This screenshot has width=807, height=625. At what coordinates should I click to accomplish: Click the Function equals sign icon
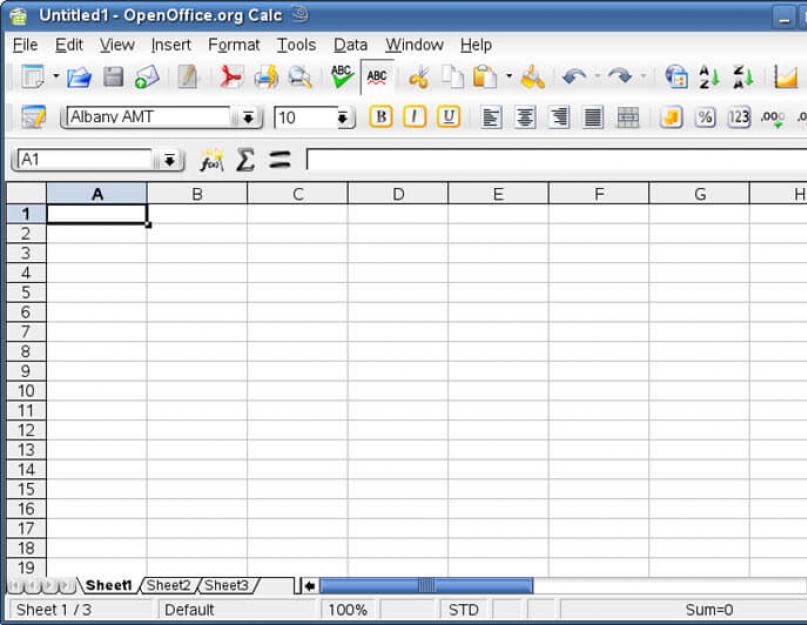(279, 160)
